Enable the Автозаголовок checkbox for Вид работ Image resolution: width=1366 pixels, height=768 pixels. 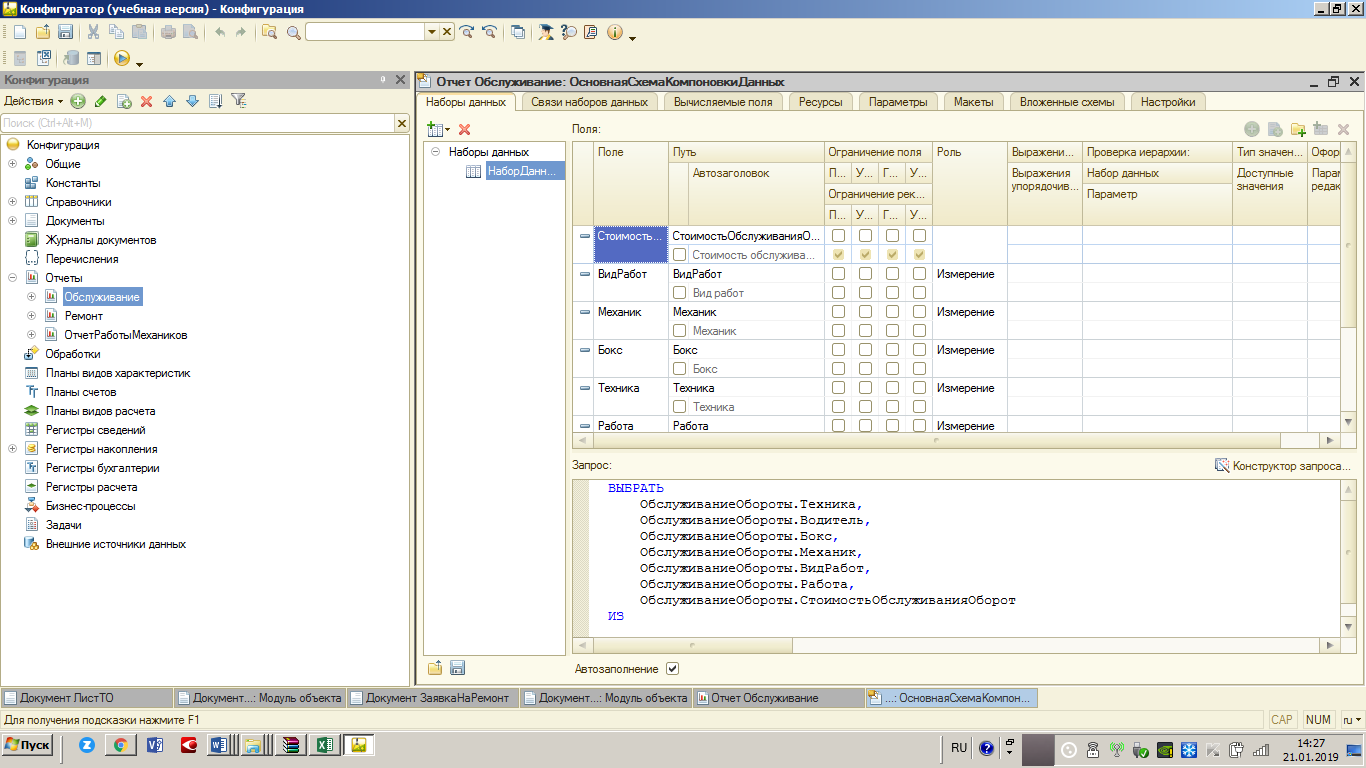click(680, 293)
